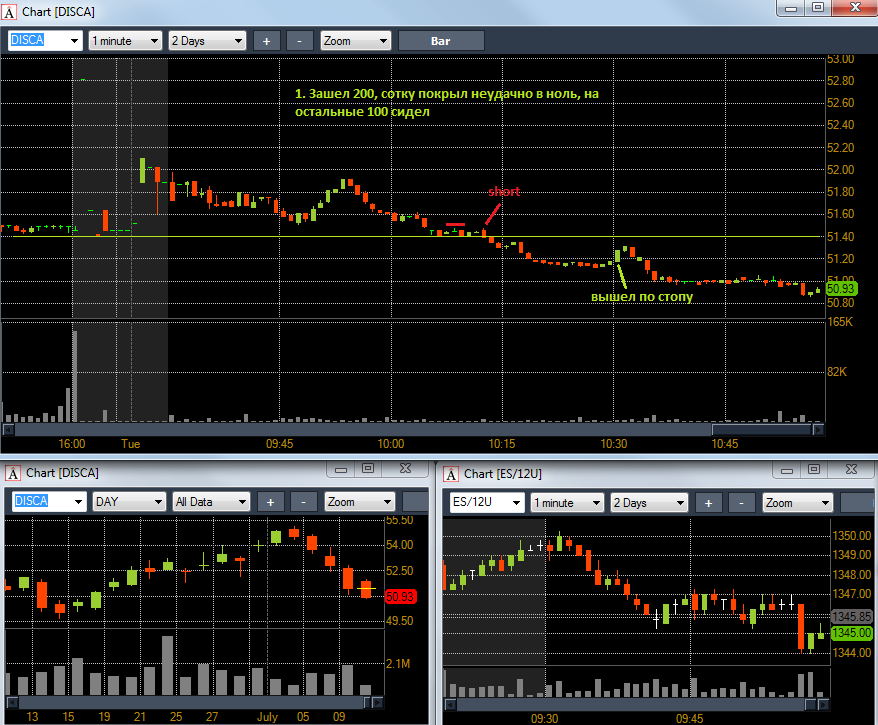Click the plus button in the ES/12U chart
Screen dimensions: 878x725
pos(709,502)
